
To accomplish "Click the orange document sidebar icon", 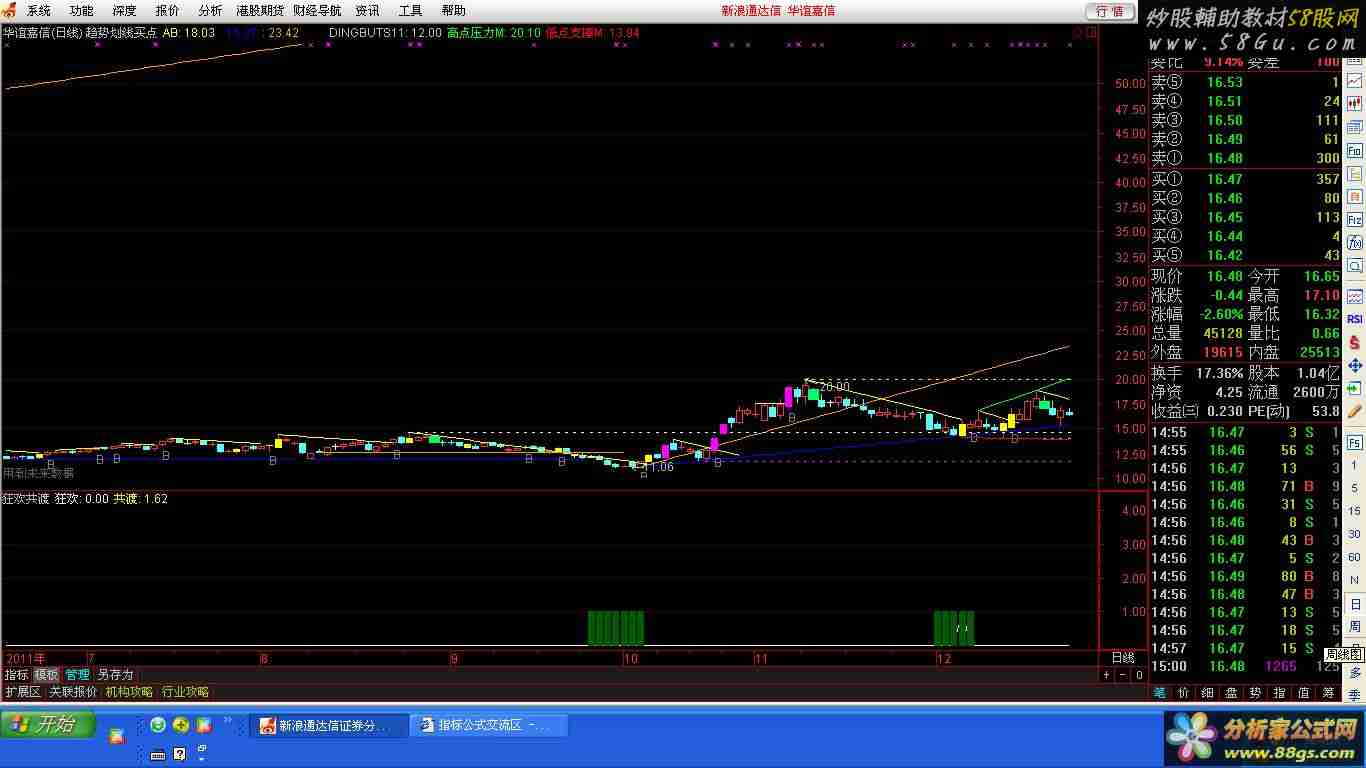I will click(x=1355, y=197).
